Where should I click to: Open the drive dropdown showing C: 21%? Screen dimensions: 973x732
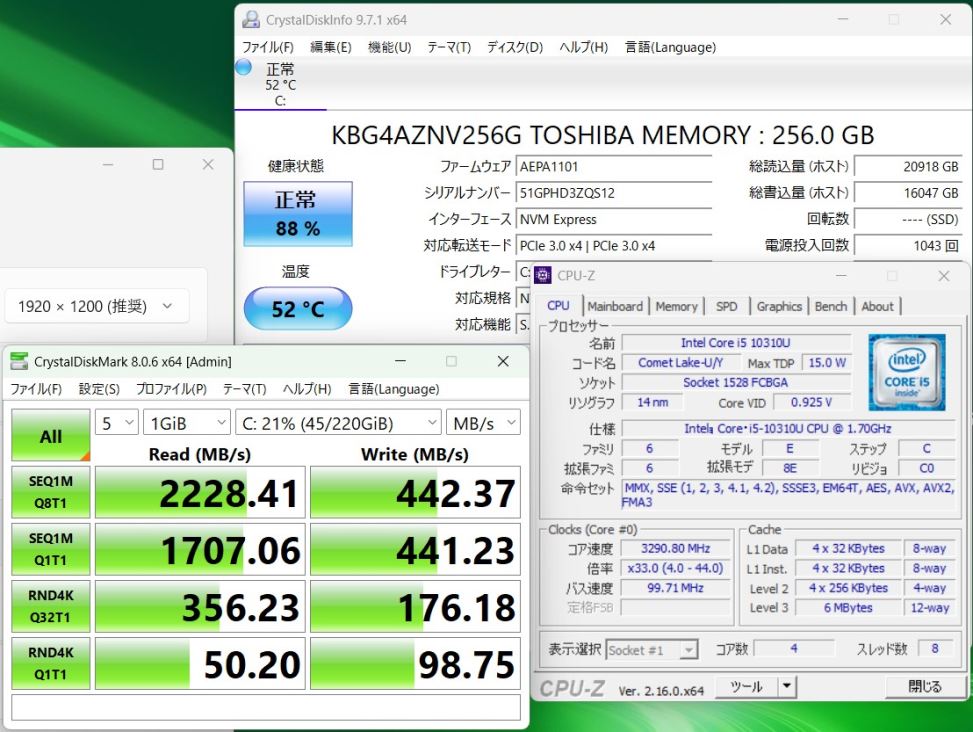pyautogui.click(x=338, y=423)
